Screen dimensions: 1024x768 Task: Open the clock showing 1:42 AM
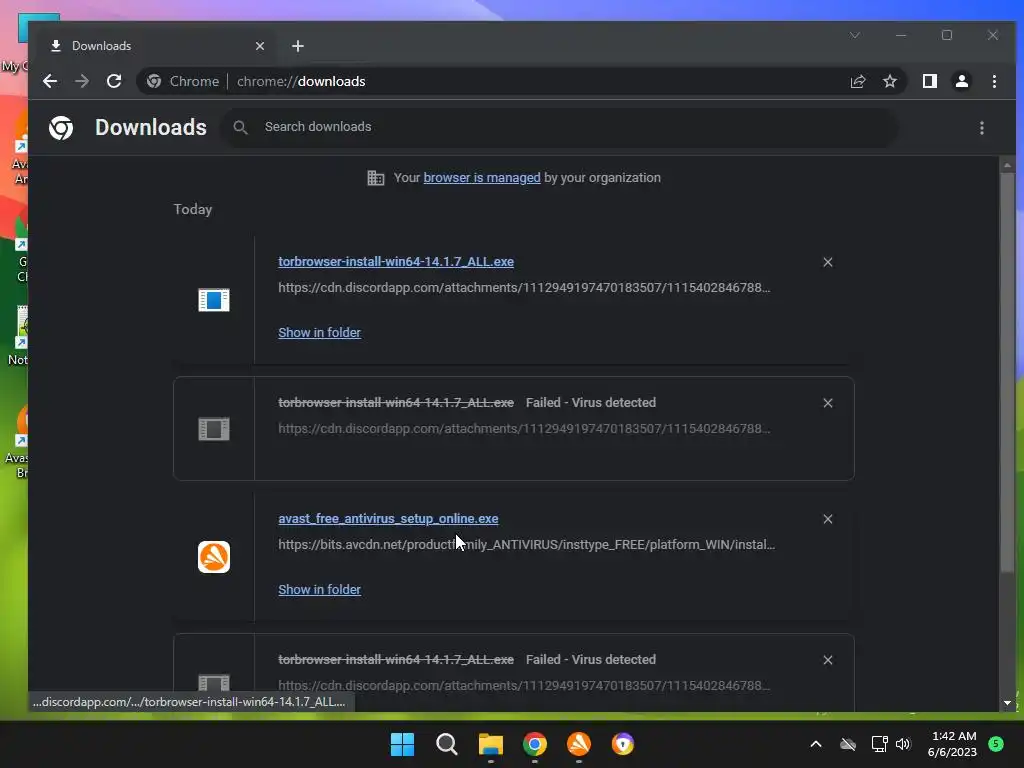coord(953,744)
